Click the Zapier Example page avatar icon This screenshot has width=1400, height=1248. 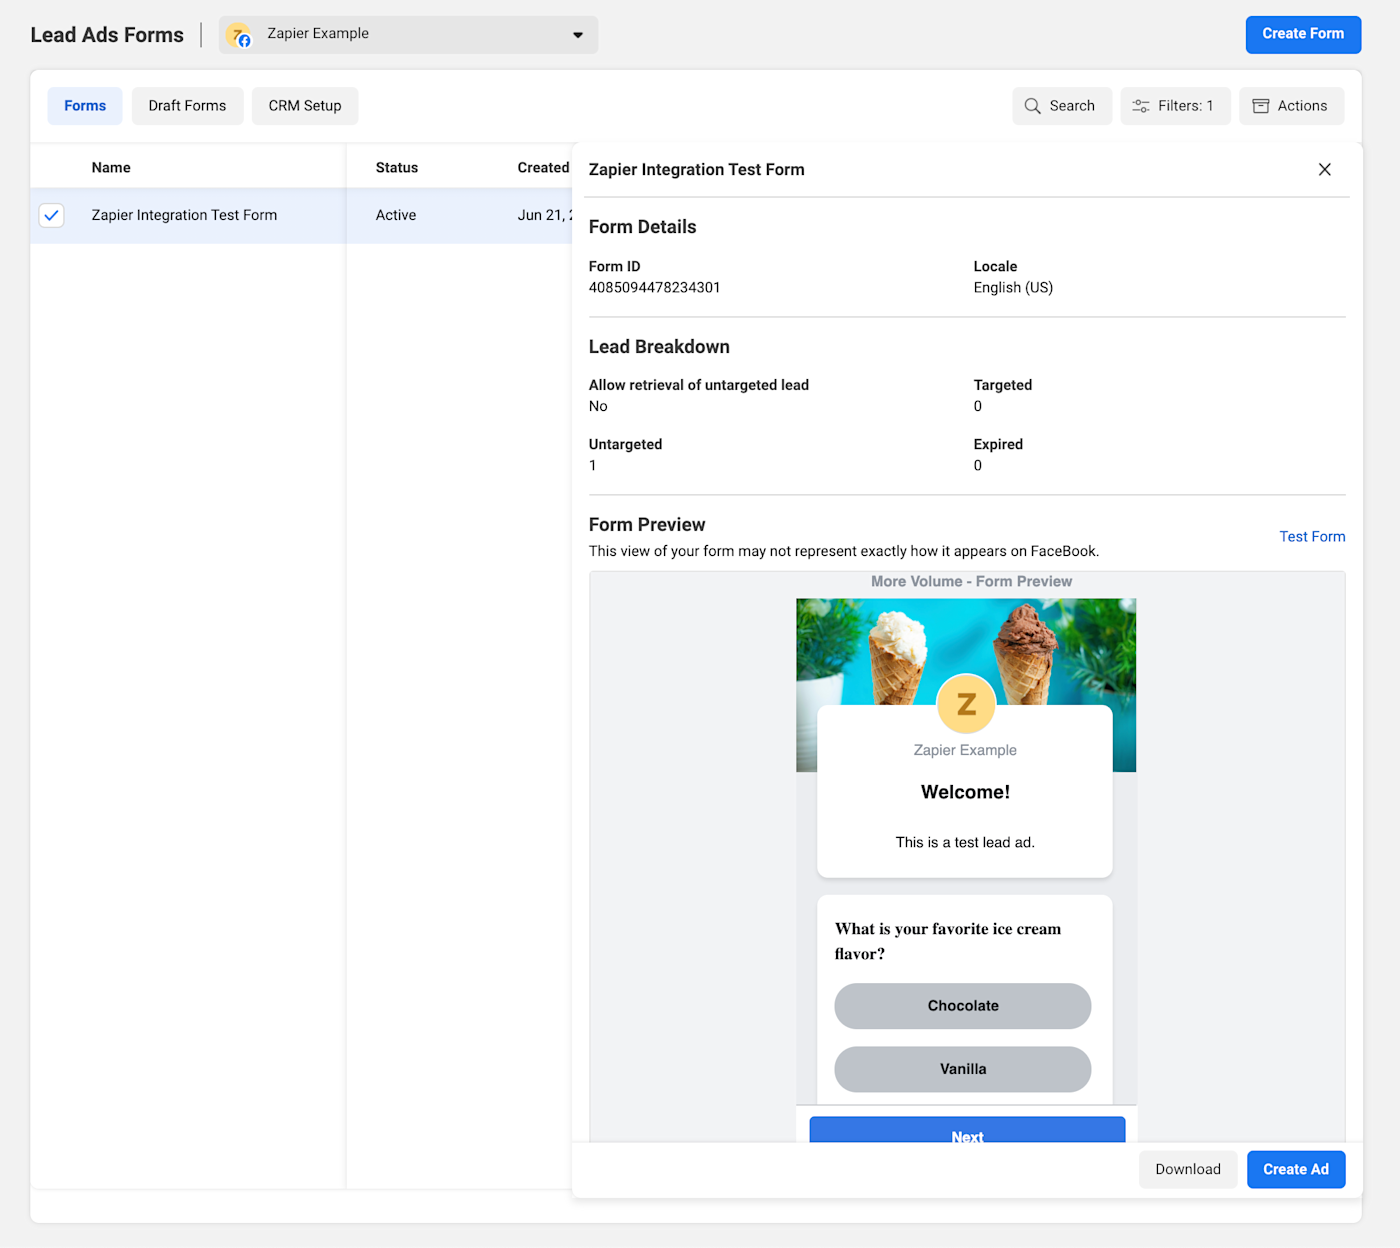pos(239,36)
